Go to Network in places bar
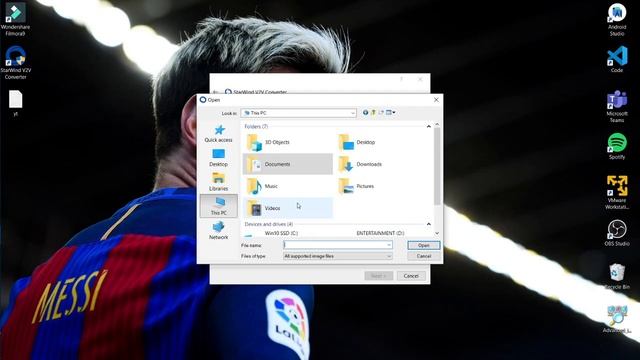Screen dimensions: 640x360 coord(218,231)
